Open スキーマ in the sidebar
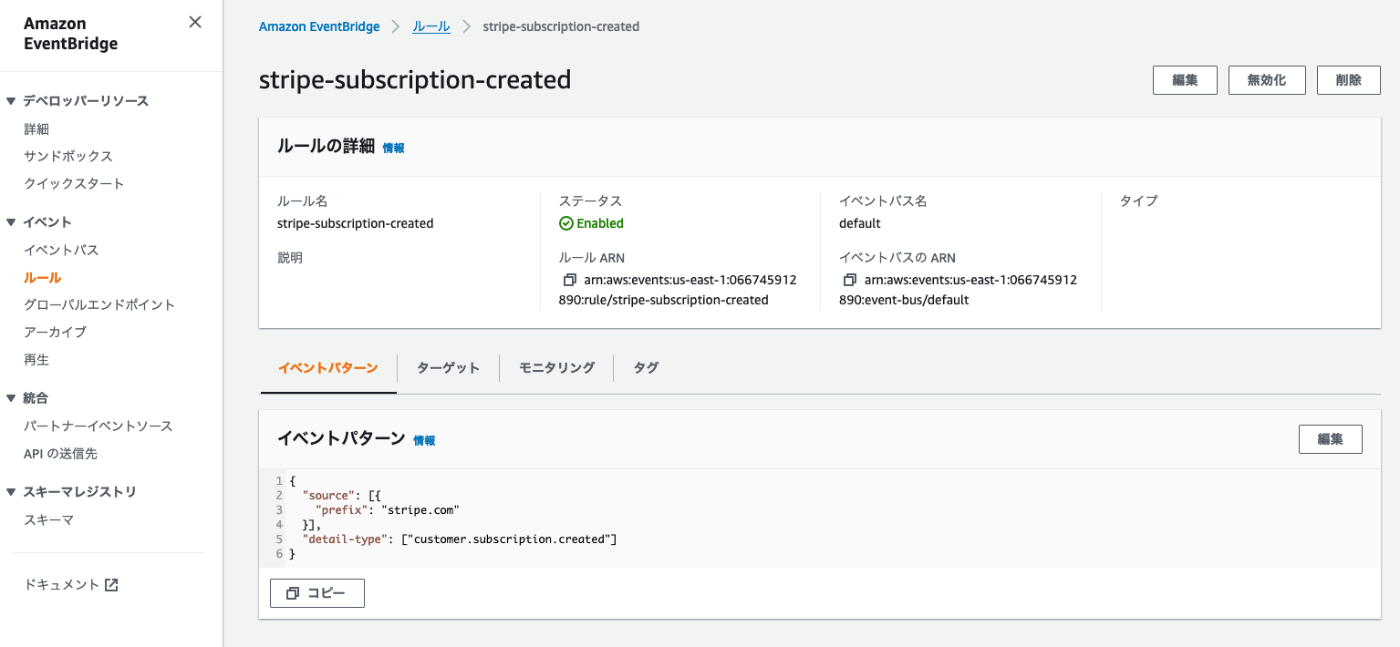Image resolution: width=1400 pixels, height=647 pixels. point(49,520)
